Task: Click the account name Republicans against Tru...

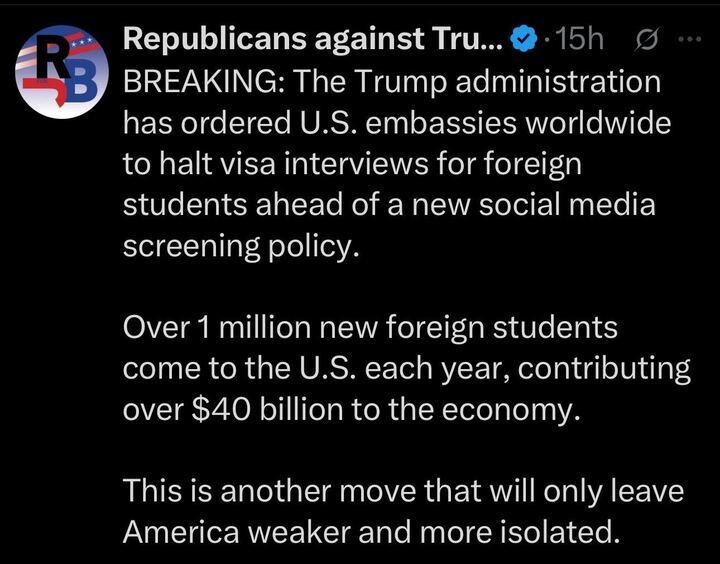Action: click(313, 39)
